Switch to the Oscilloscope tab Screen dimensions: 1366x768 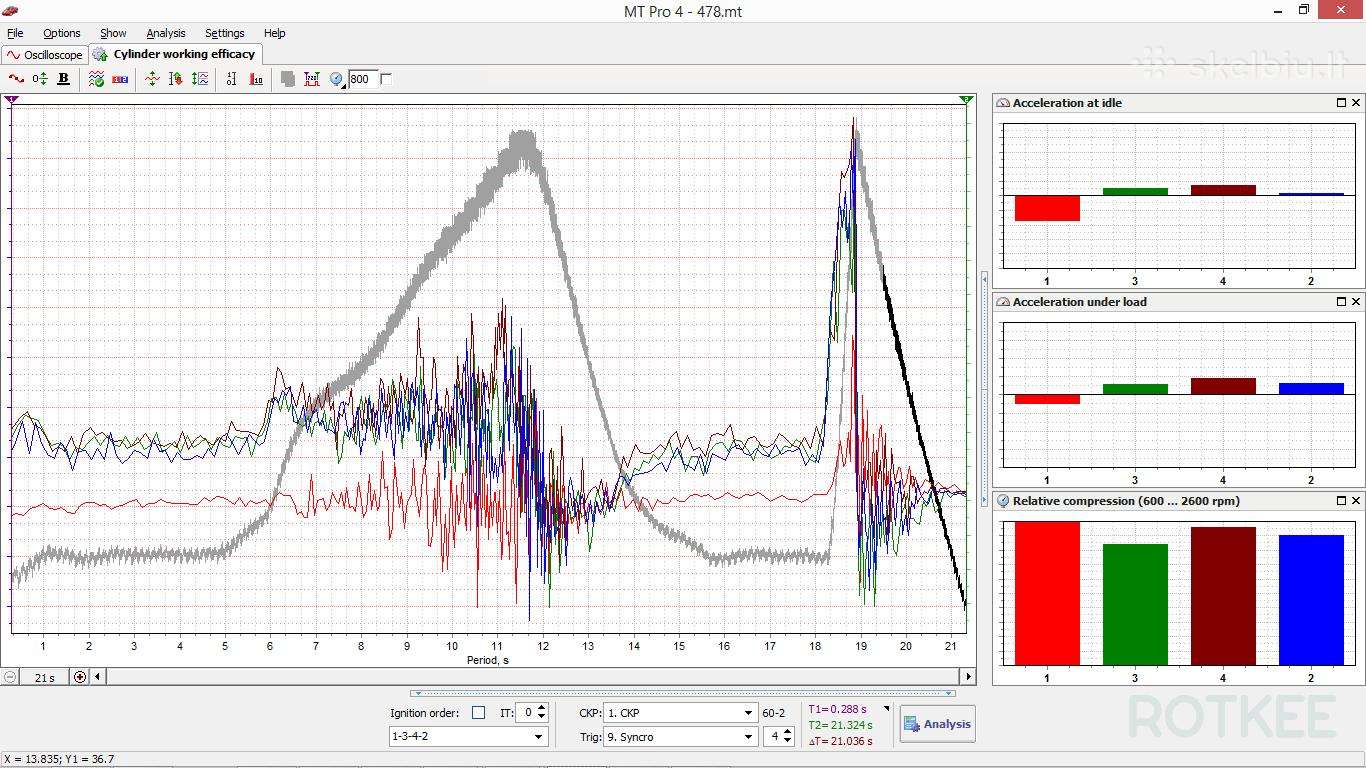45,55
